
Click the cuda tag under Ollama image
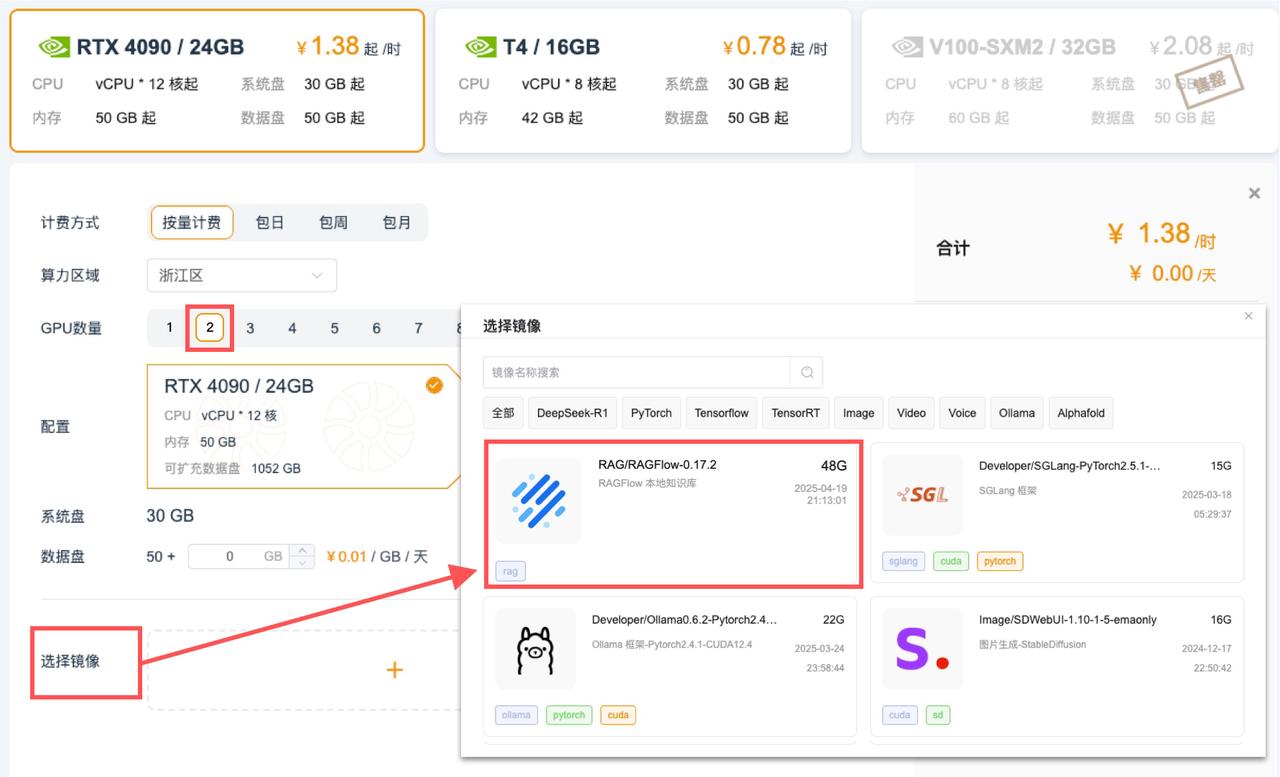tap(618, 715)
